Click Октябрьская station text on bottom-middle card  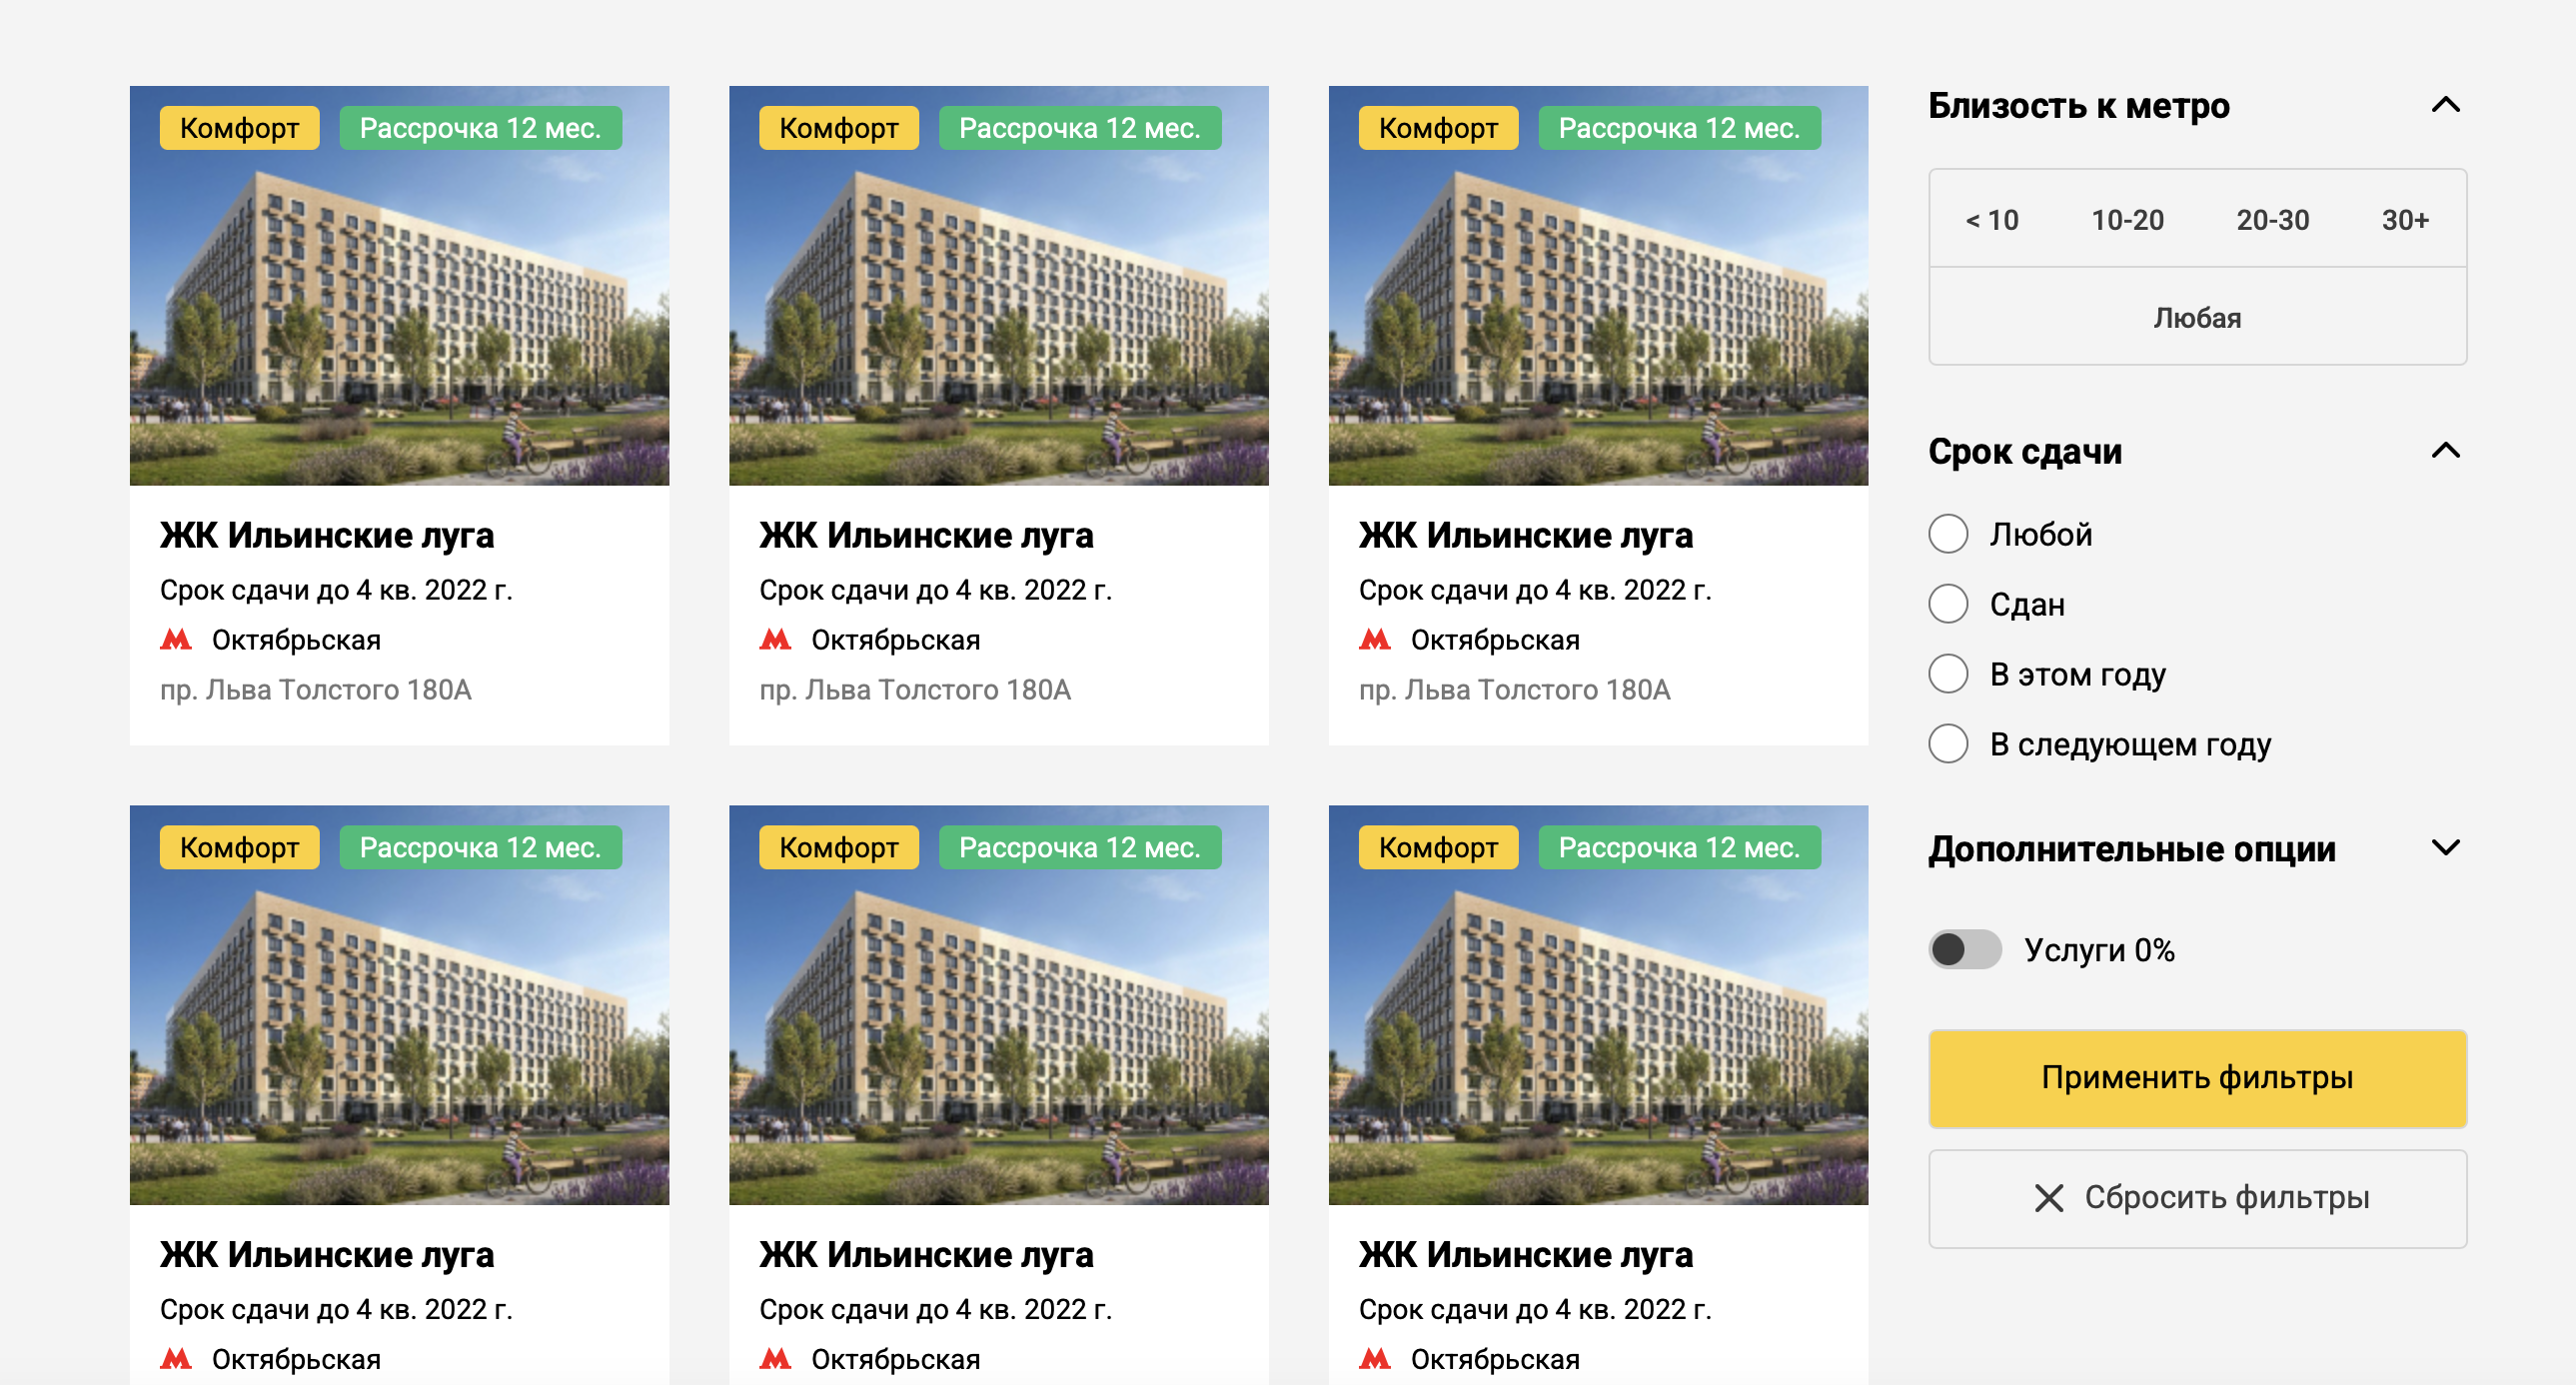895,1358
